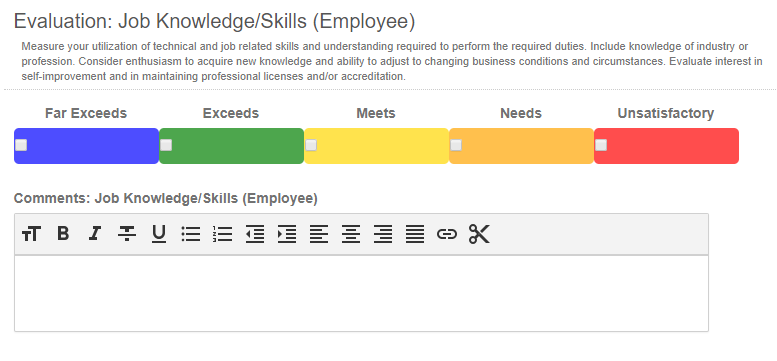Select the Meets rating checkbox
Image resolution: width=777 pixels, height=361 pixels.
click(311, 145)
